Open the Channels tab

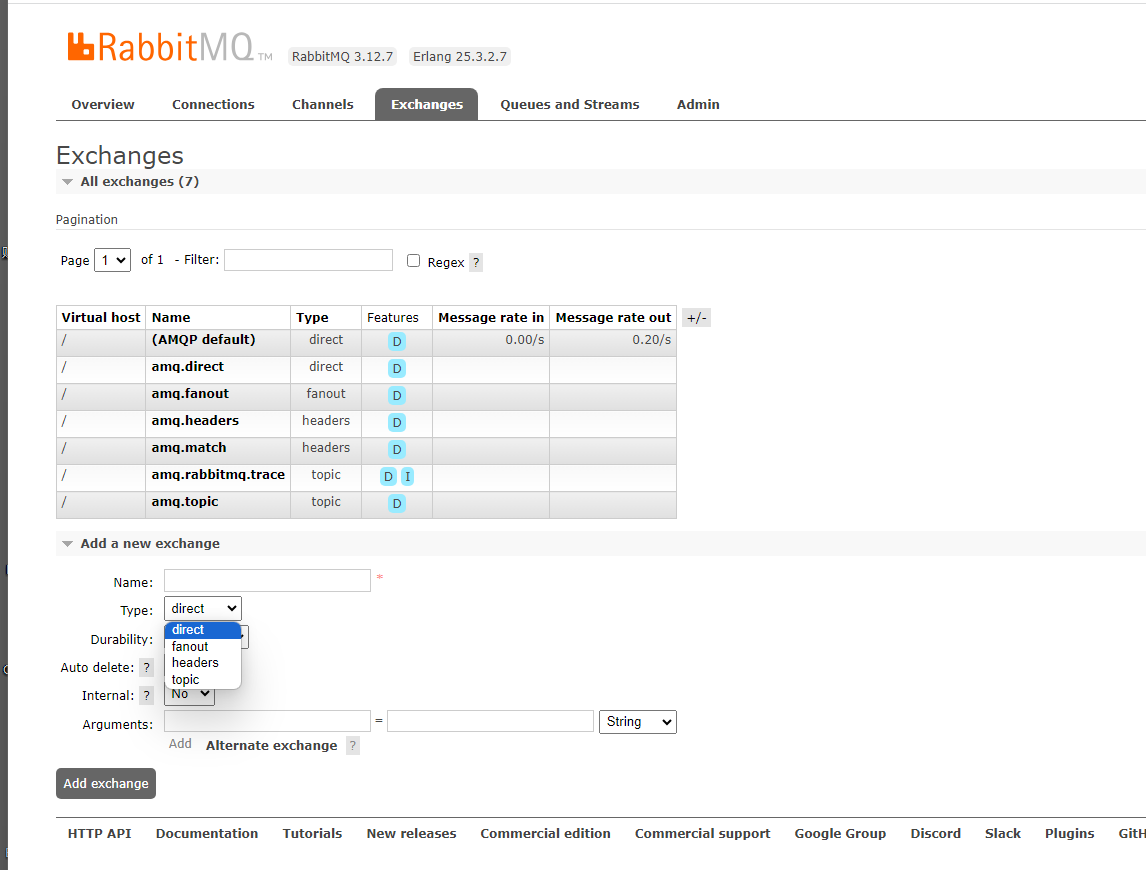(x=323, y=105)
